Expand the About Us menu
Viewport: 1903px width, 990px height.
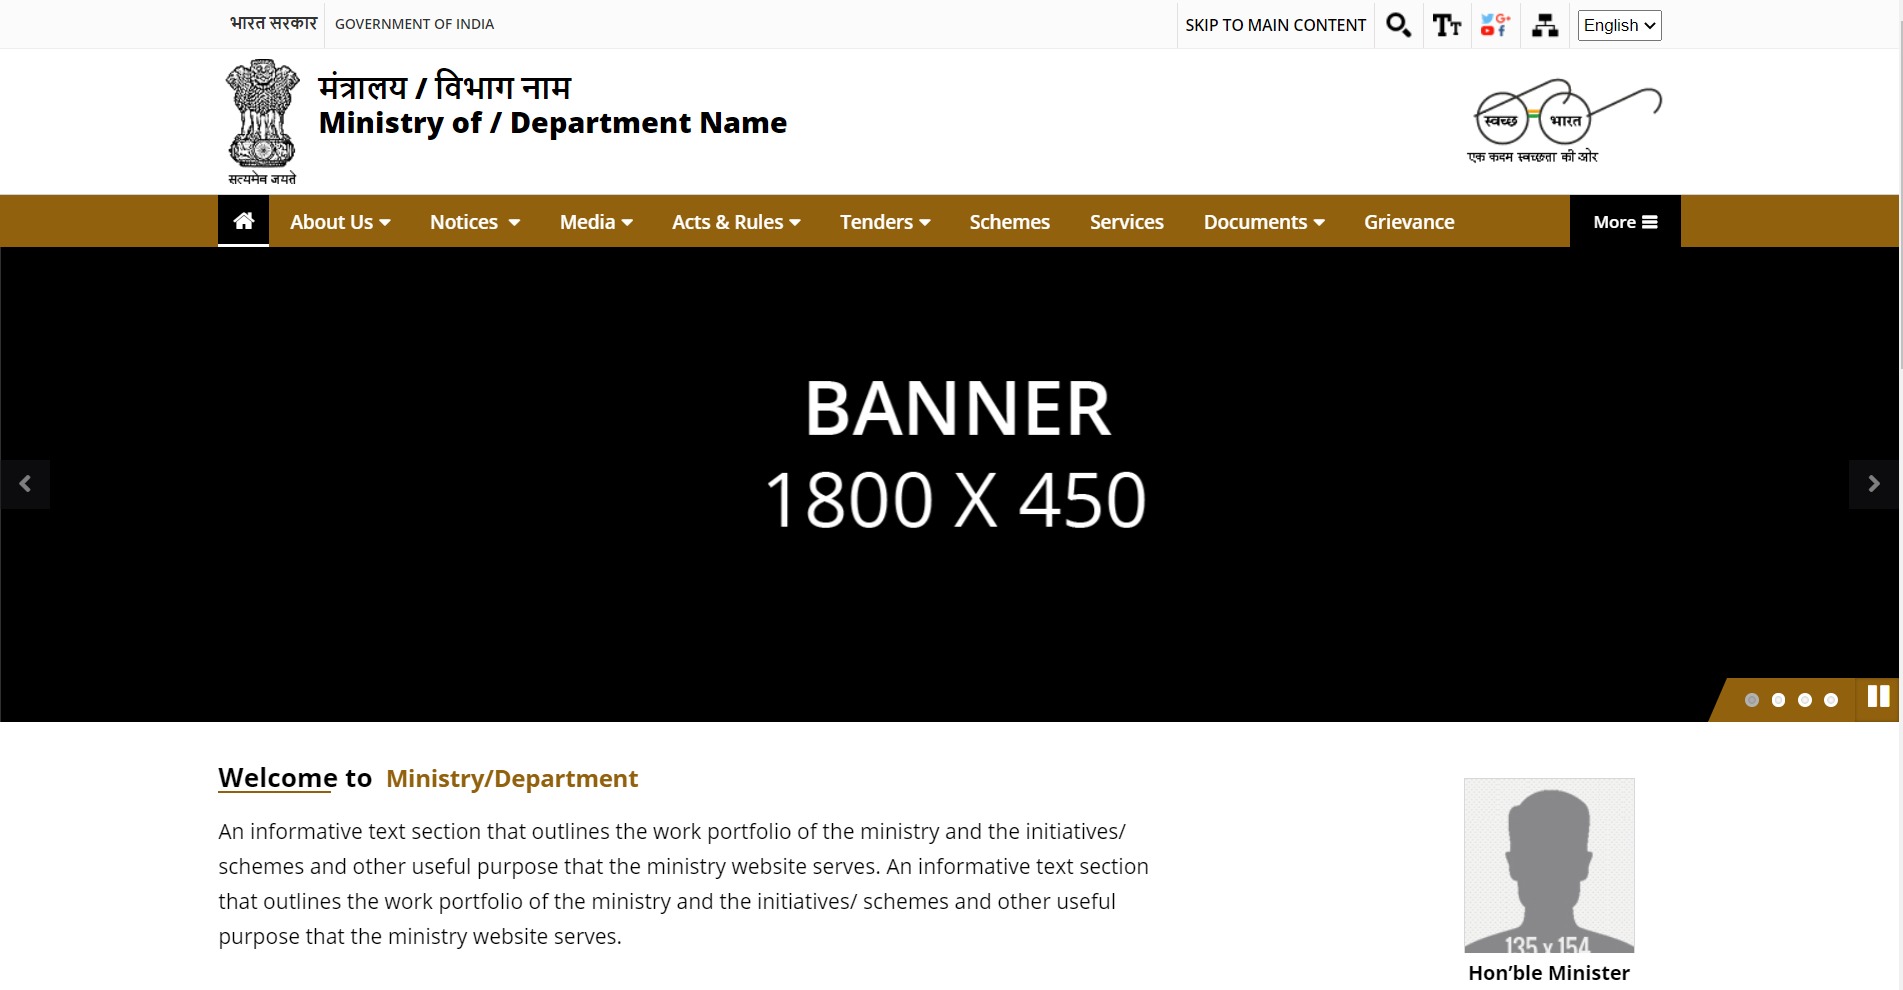(x=340, y=222)
